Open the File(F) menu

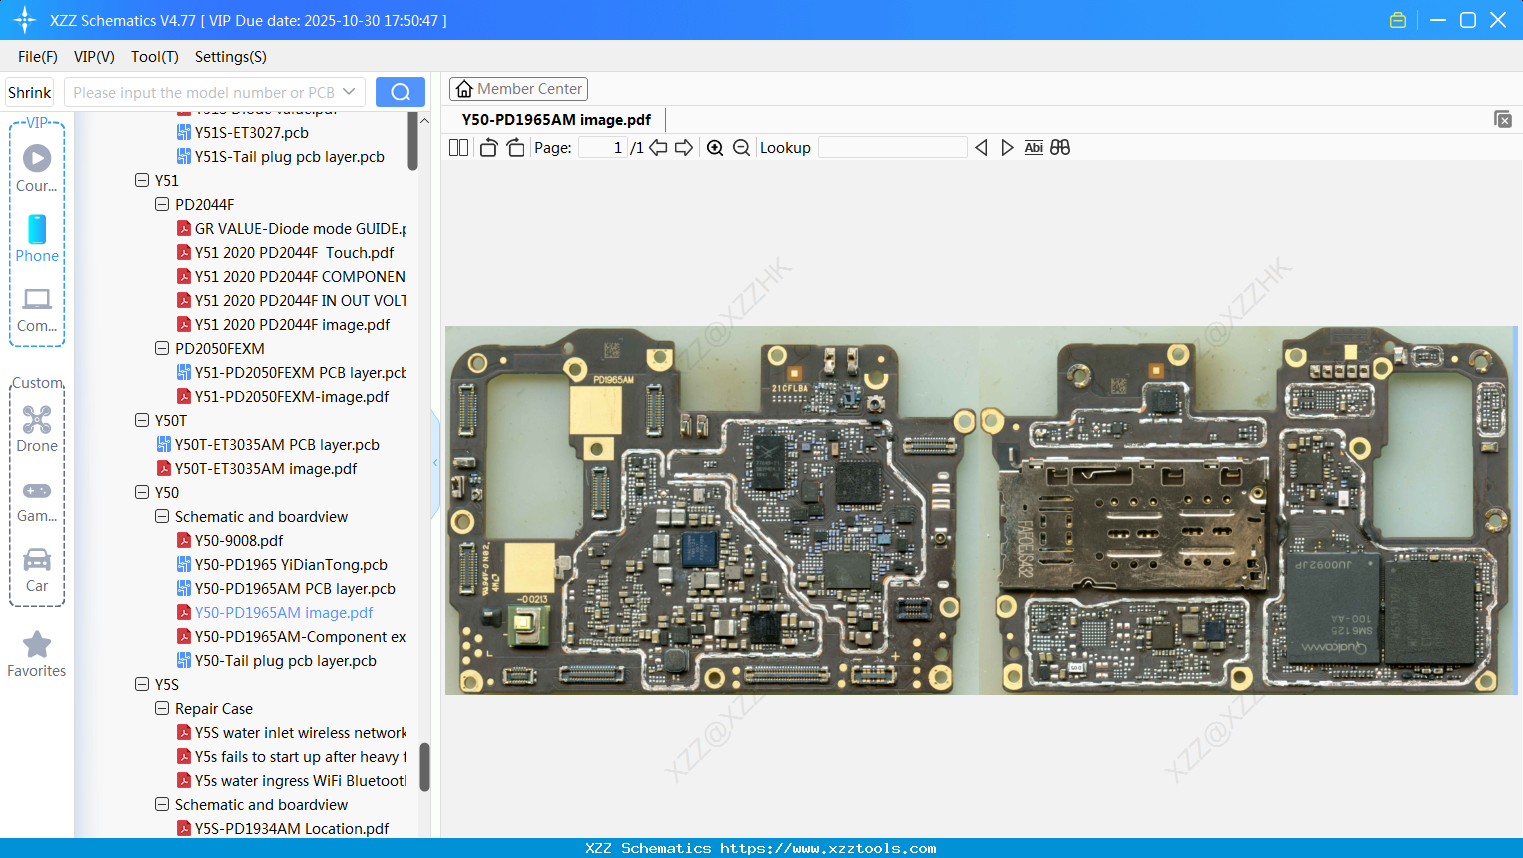coord(38,56)
